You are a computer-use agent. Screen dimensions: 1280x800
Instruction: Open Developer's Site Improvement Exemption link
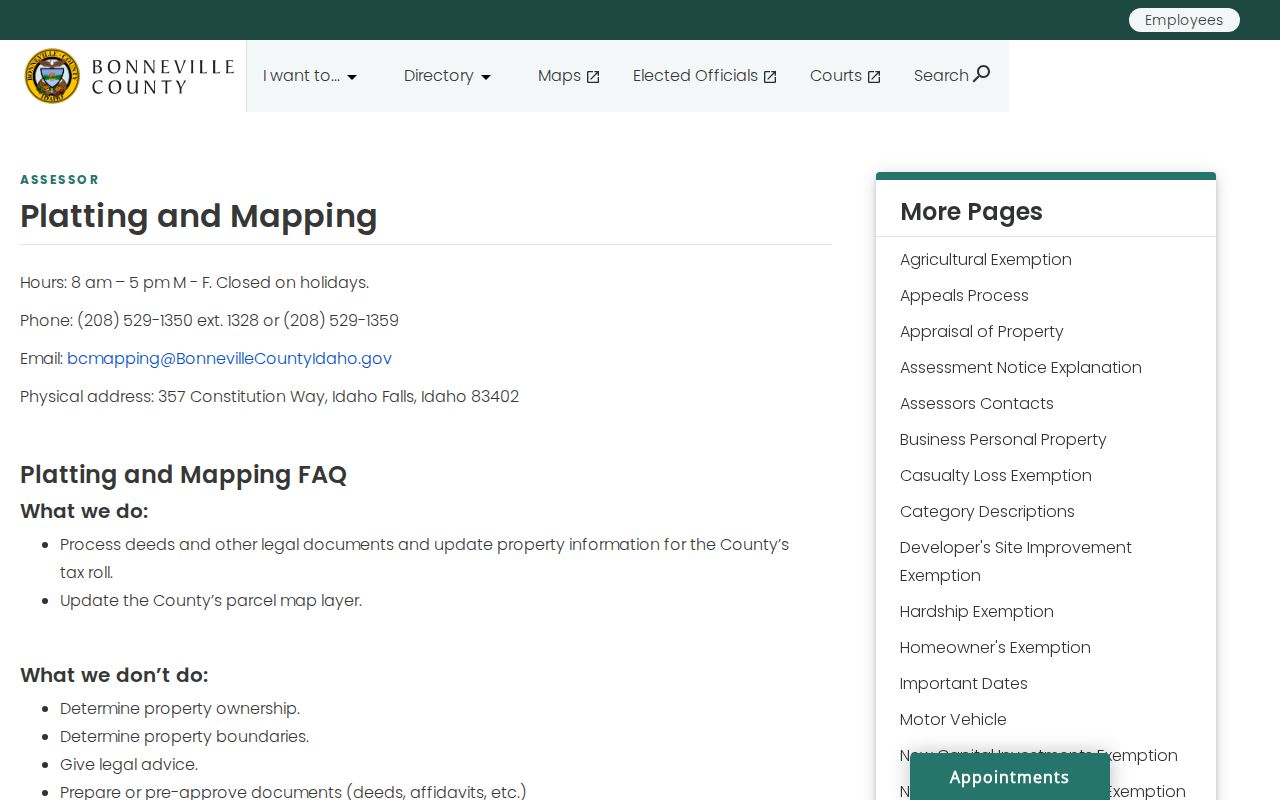pos(1015,561)
